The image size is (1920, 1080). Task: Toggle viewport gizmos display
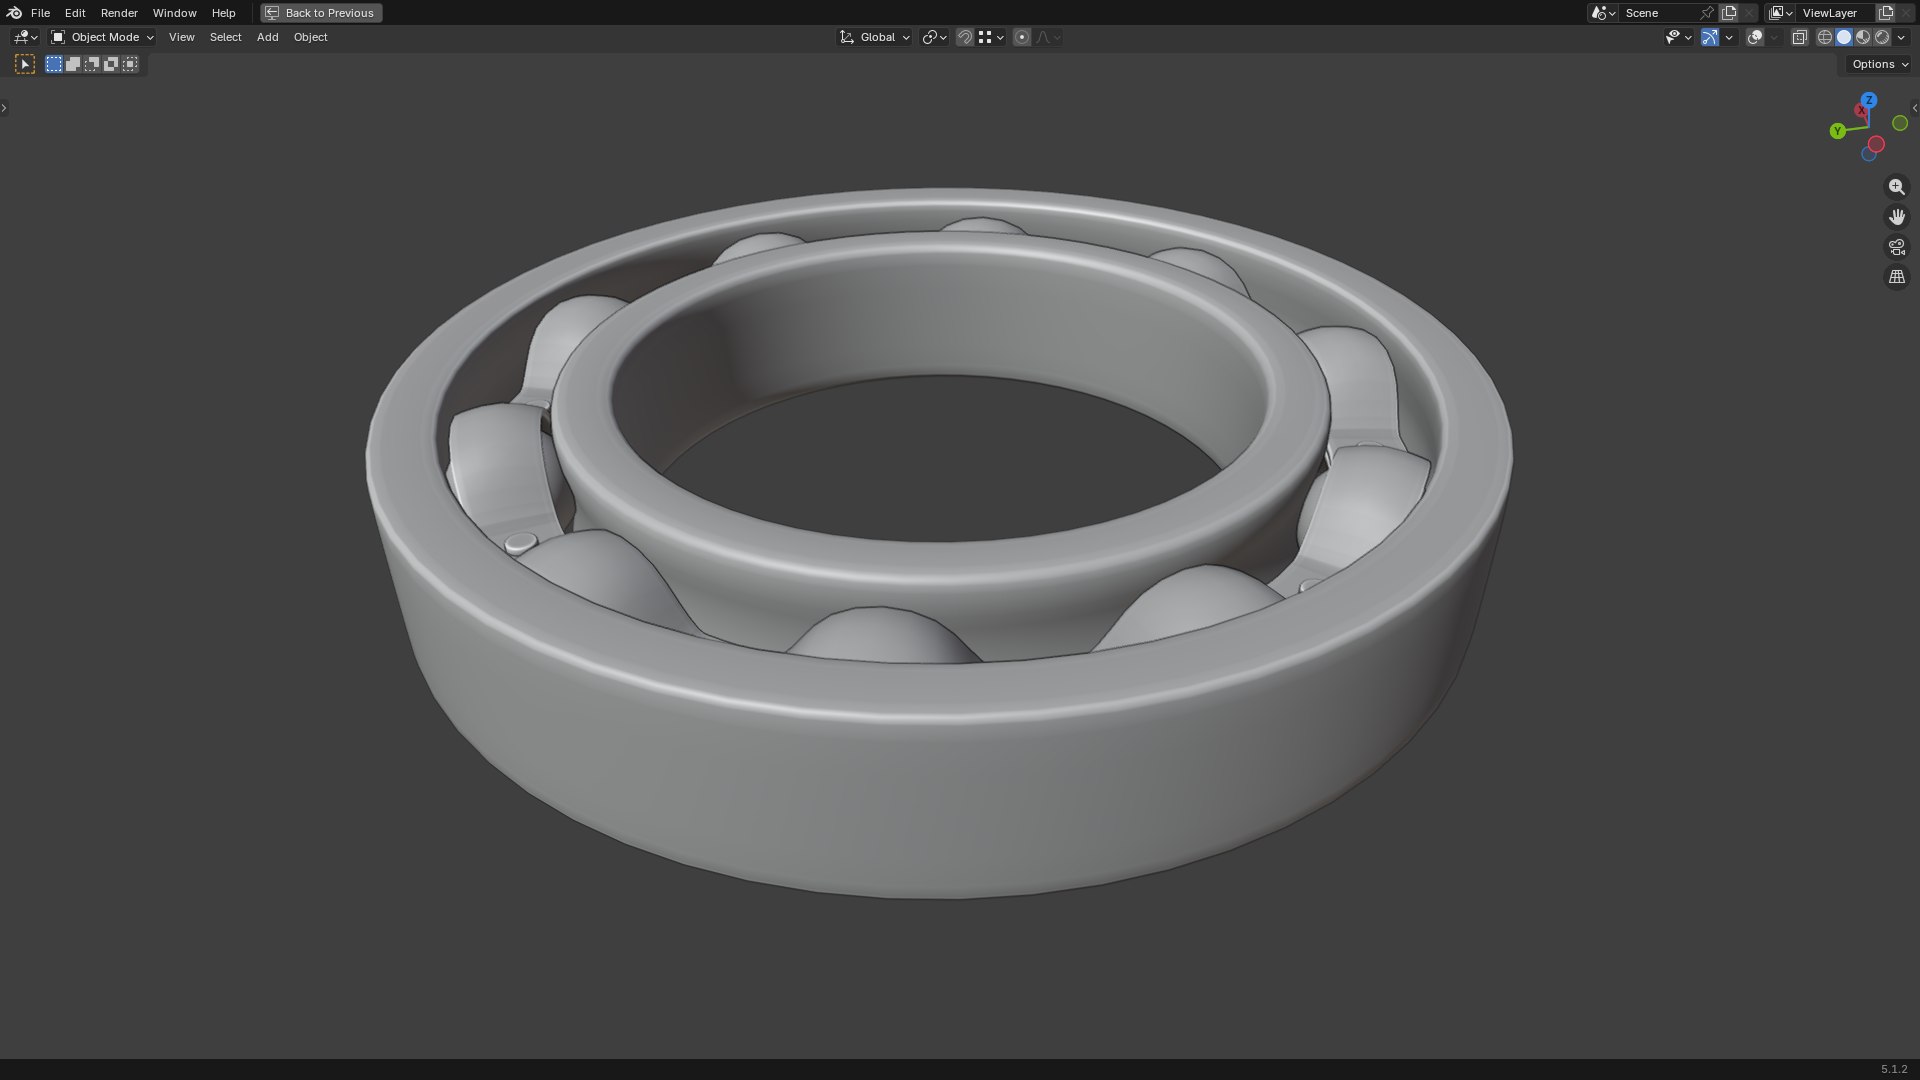[1710, 37]
